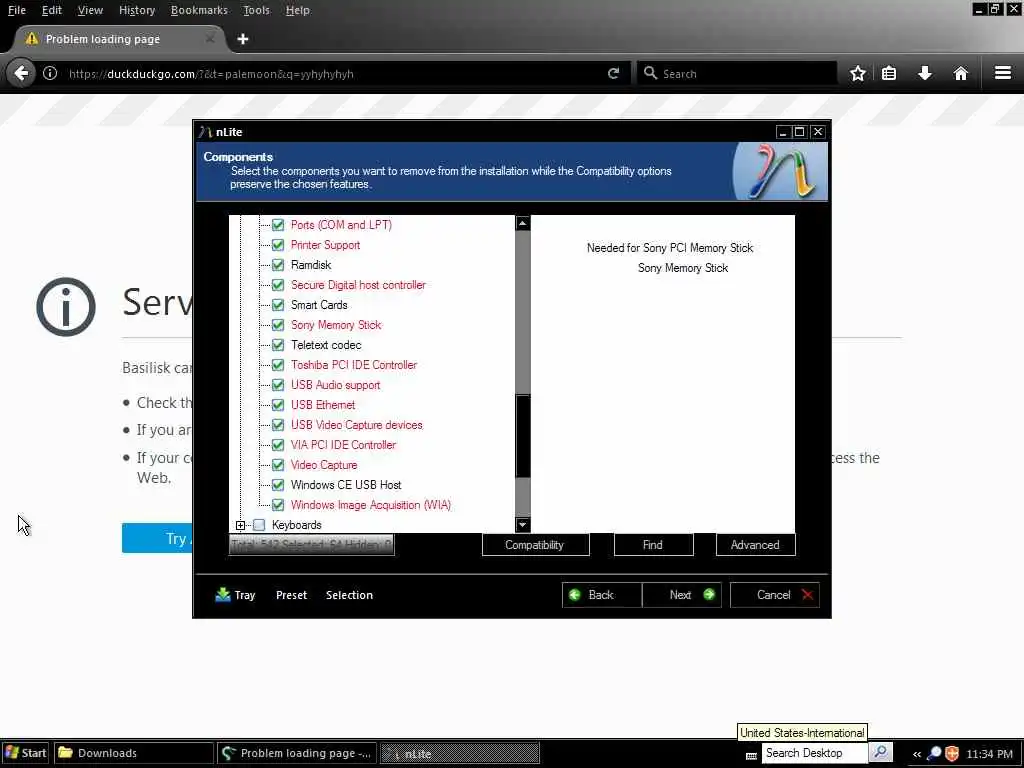Toggle the Video Capture checkbox
The image size is (1024, 768).
coord(278,465)
